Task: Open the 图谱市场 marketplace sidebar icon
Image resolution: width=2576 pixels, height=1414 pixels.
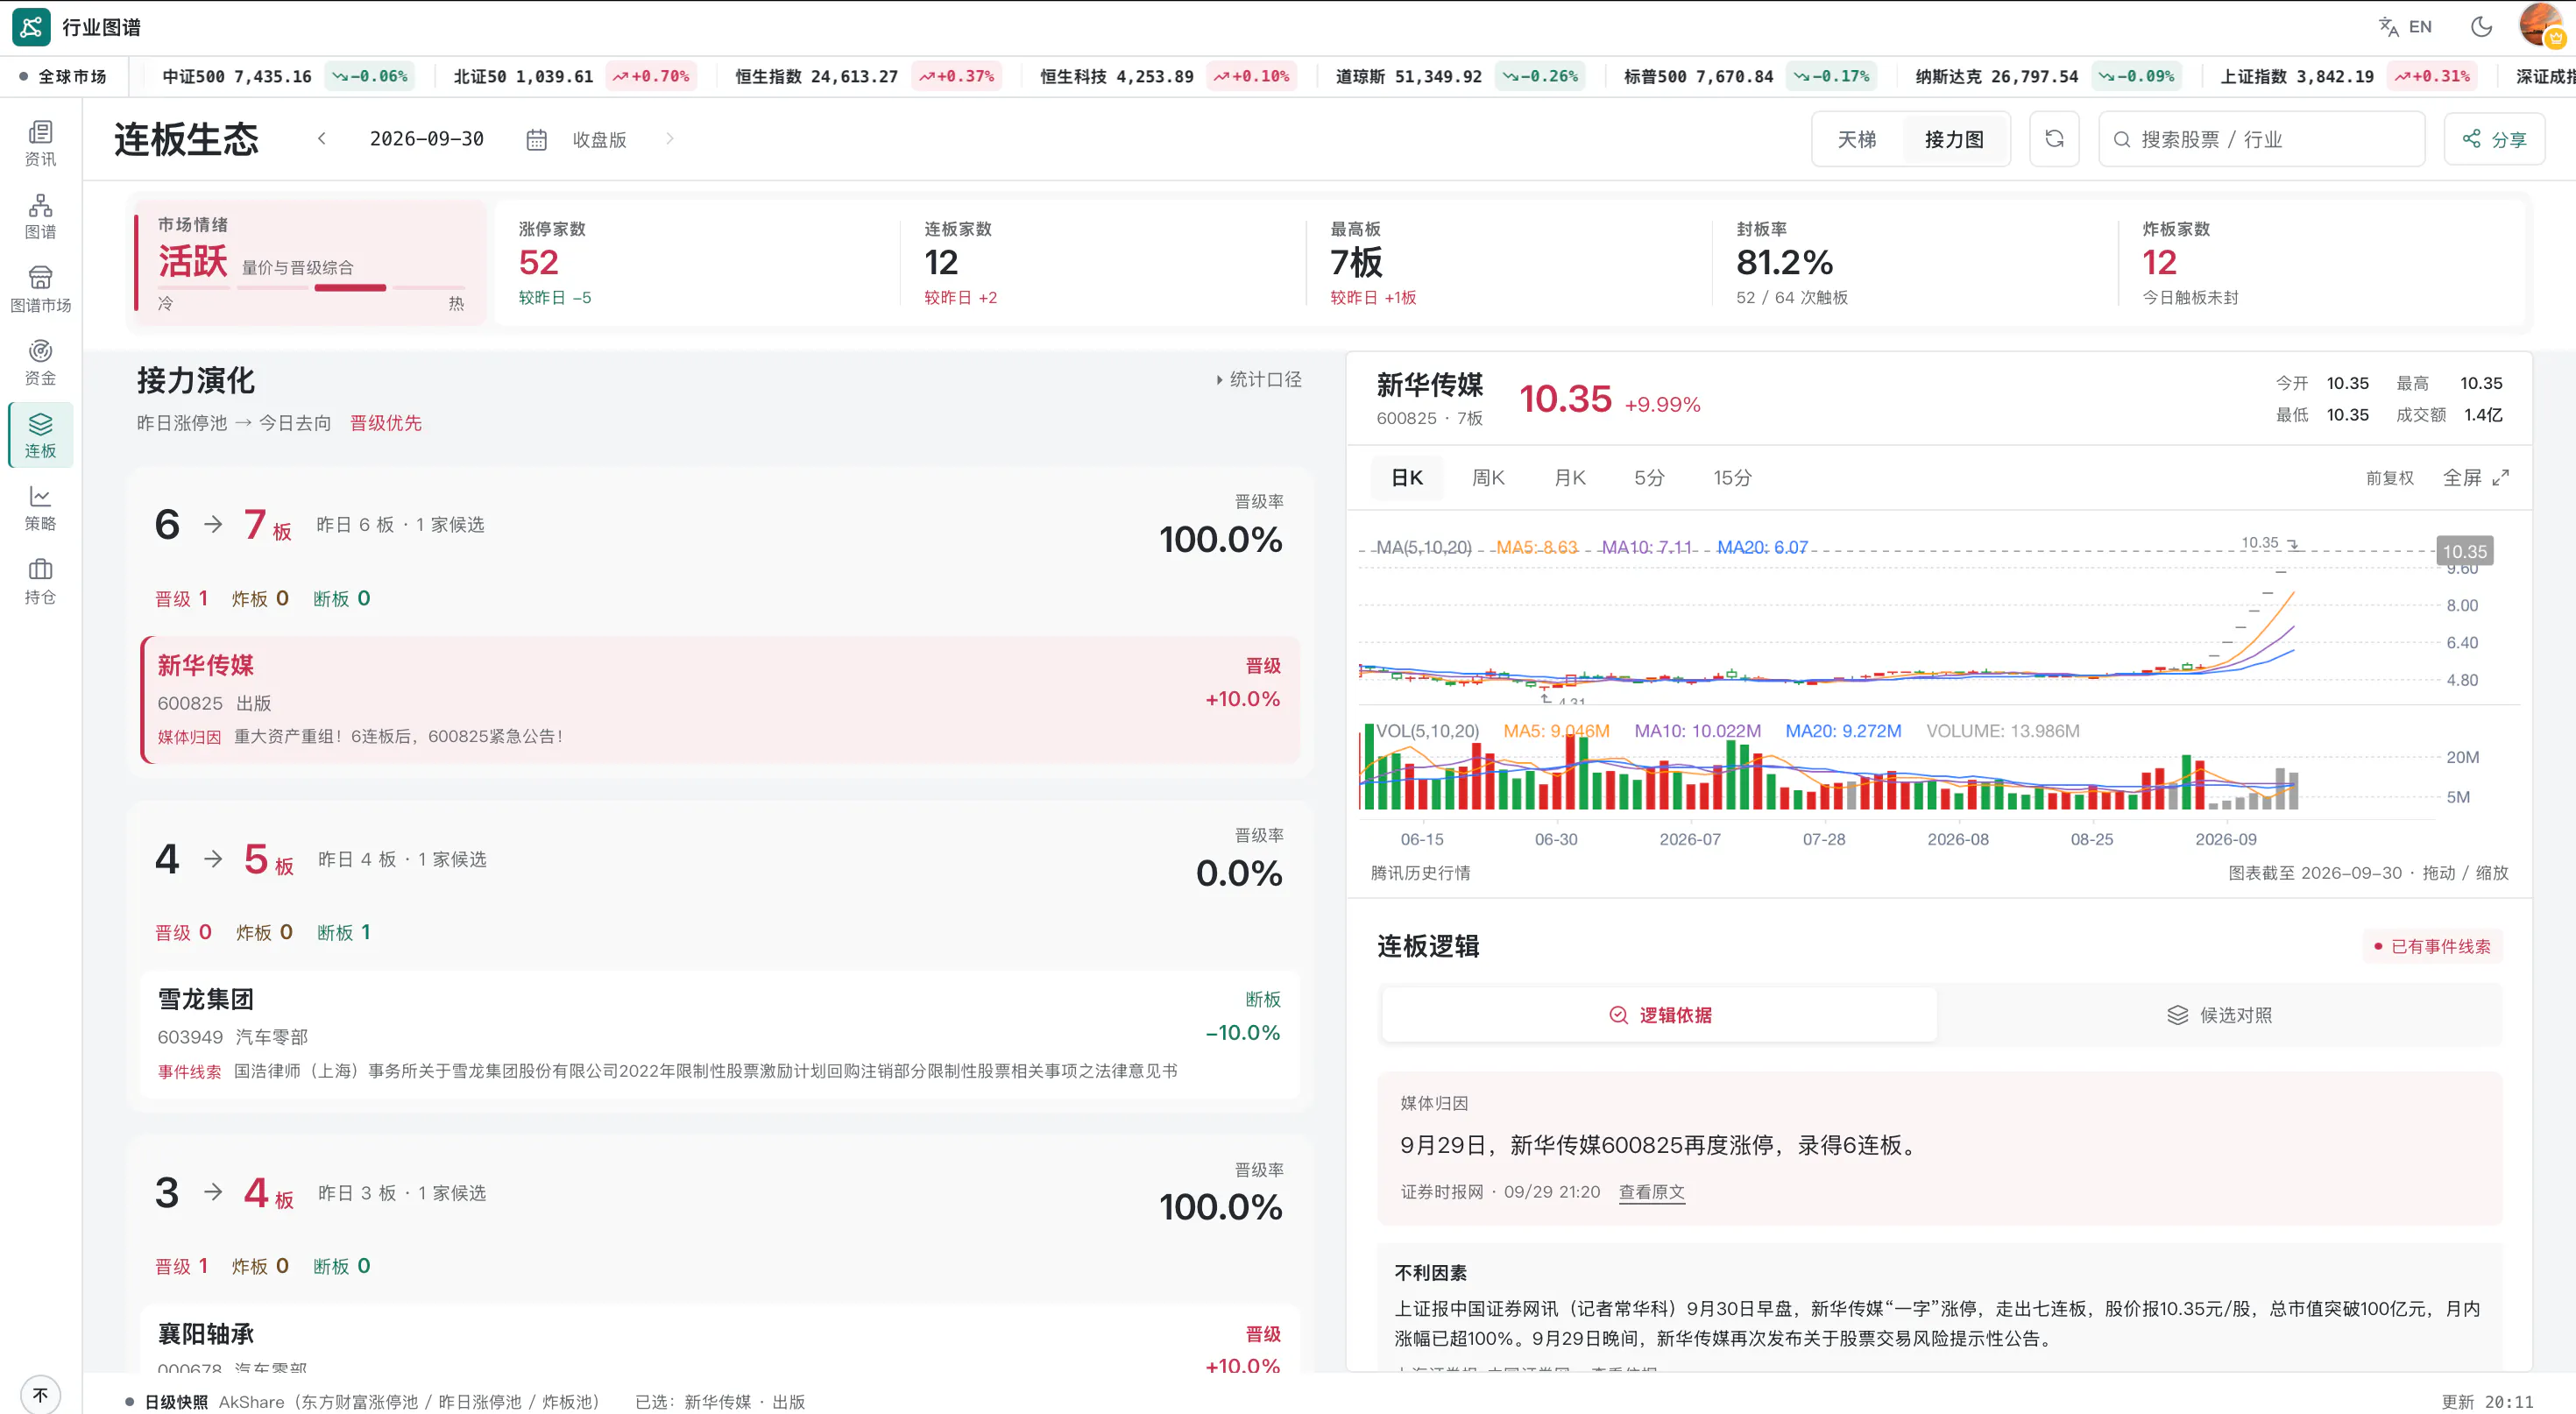Action: 40,290
